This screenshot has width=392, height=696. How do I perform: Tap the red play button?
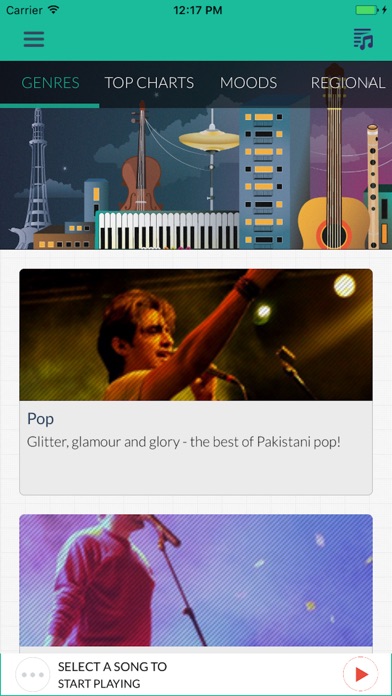(x=361, y=674)
